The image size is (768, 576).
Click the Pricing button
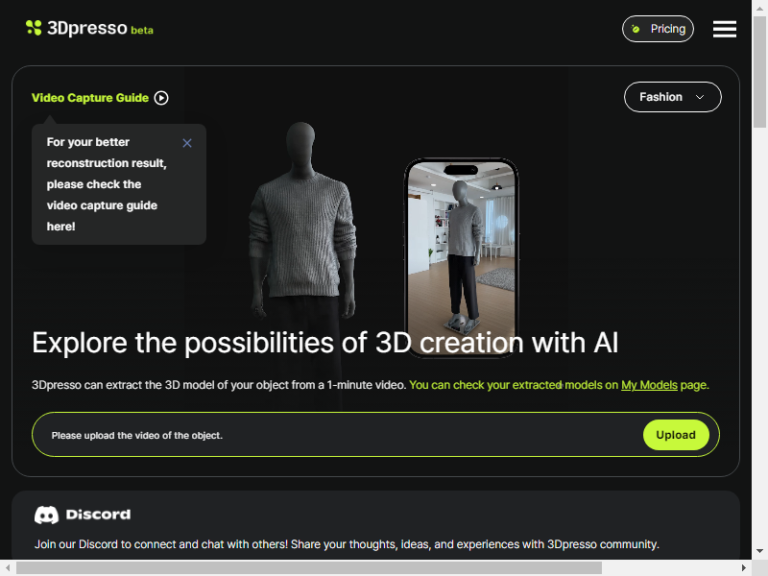(658, 29)
